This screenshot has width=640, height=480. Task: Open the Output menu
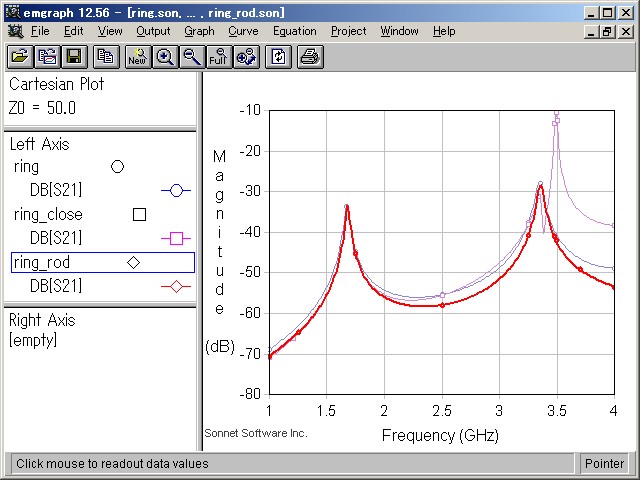[x=153, y=31]
